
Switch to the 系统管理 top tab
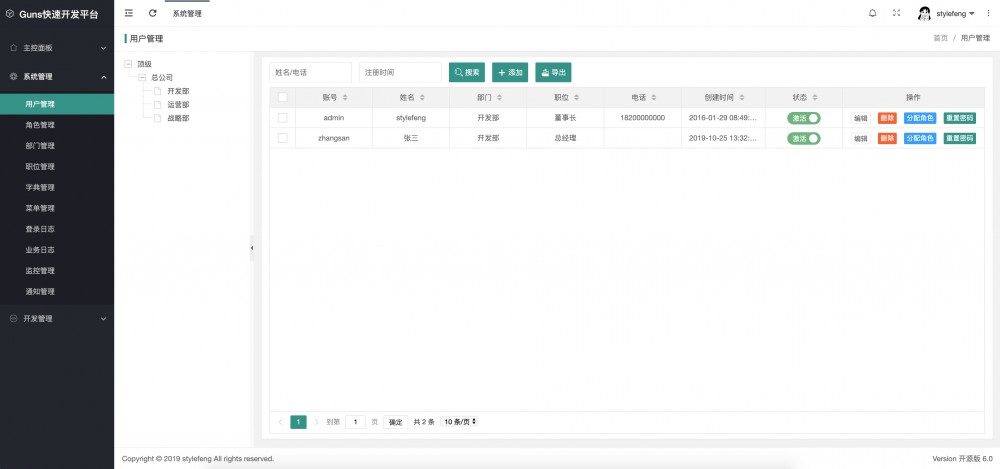187,13
